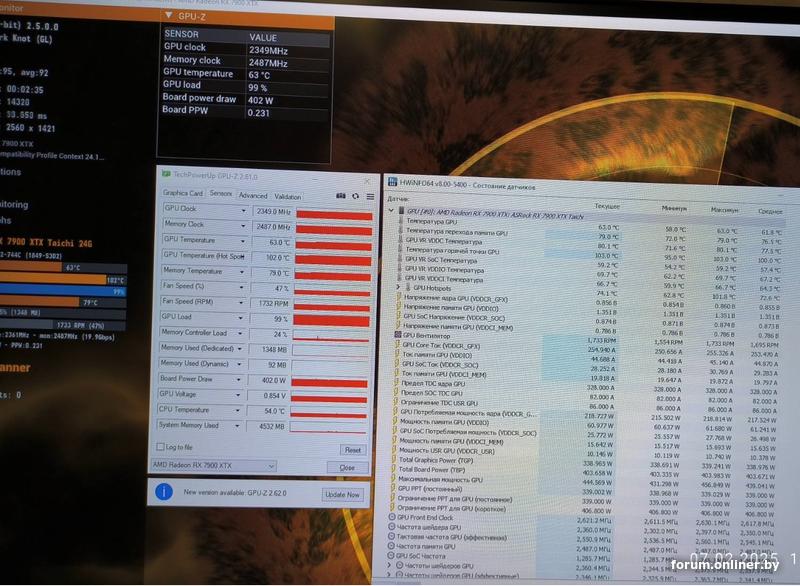This screenshot has height=586, width=800.
Task: Click the 2349.0 MHz GPU Clock value
Action: click(273, 211)
